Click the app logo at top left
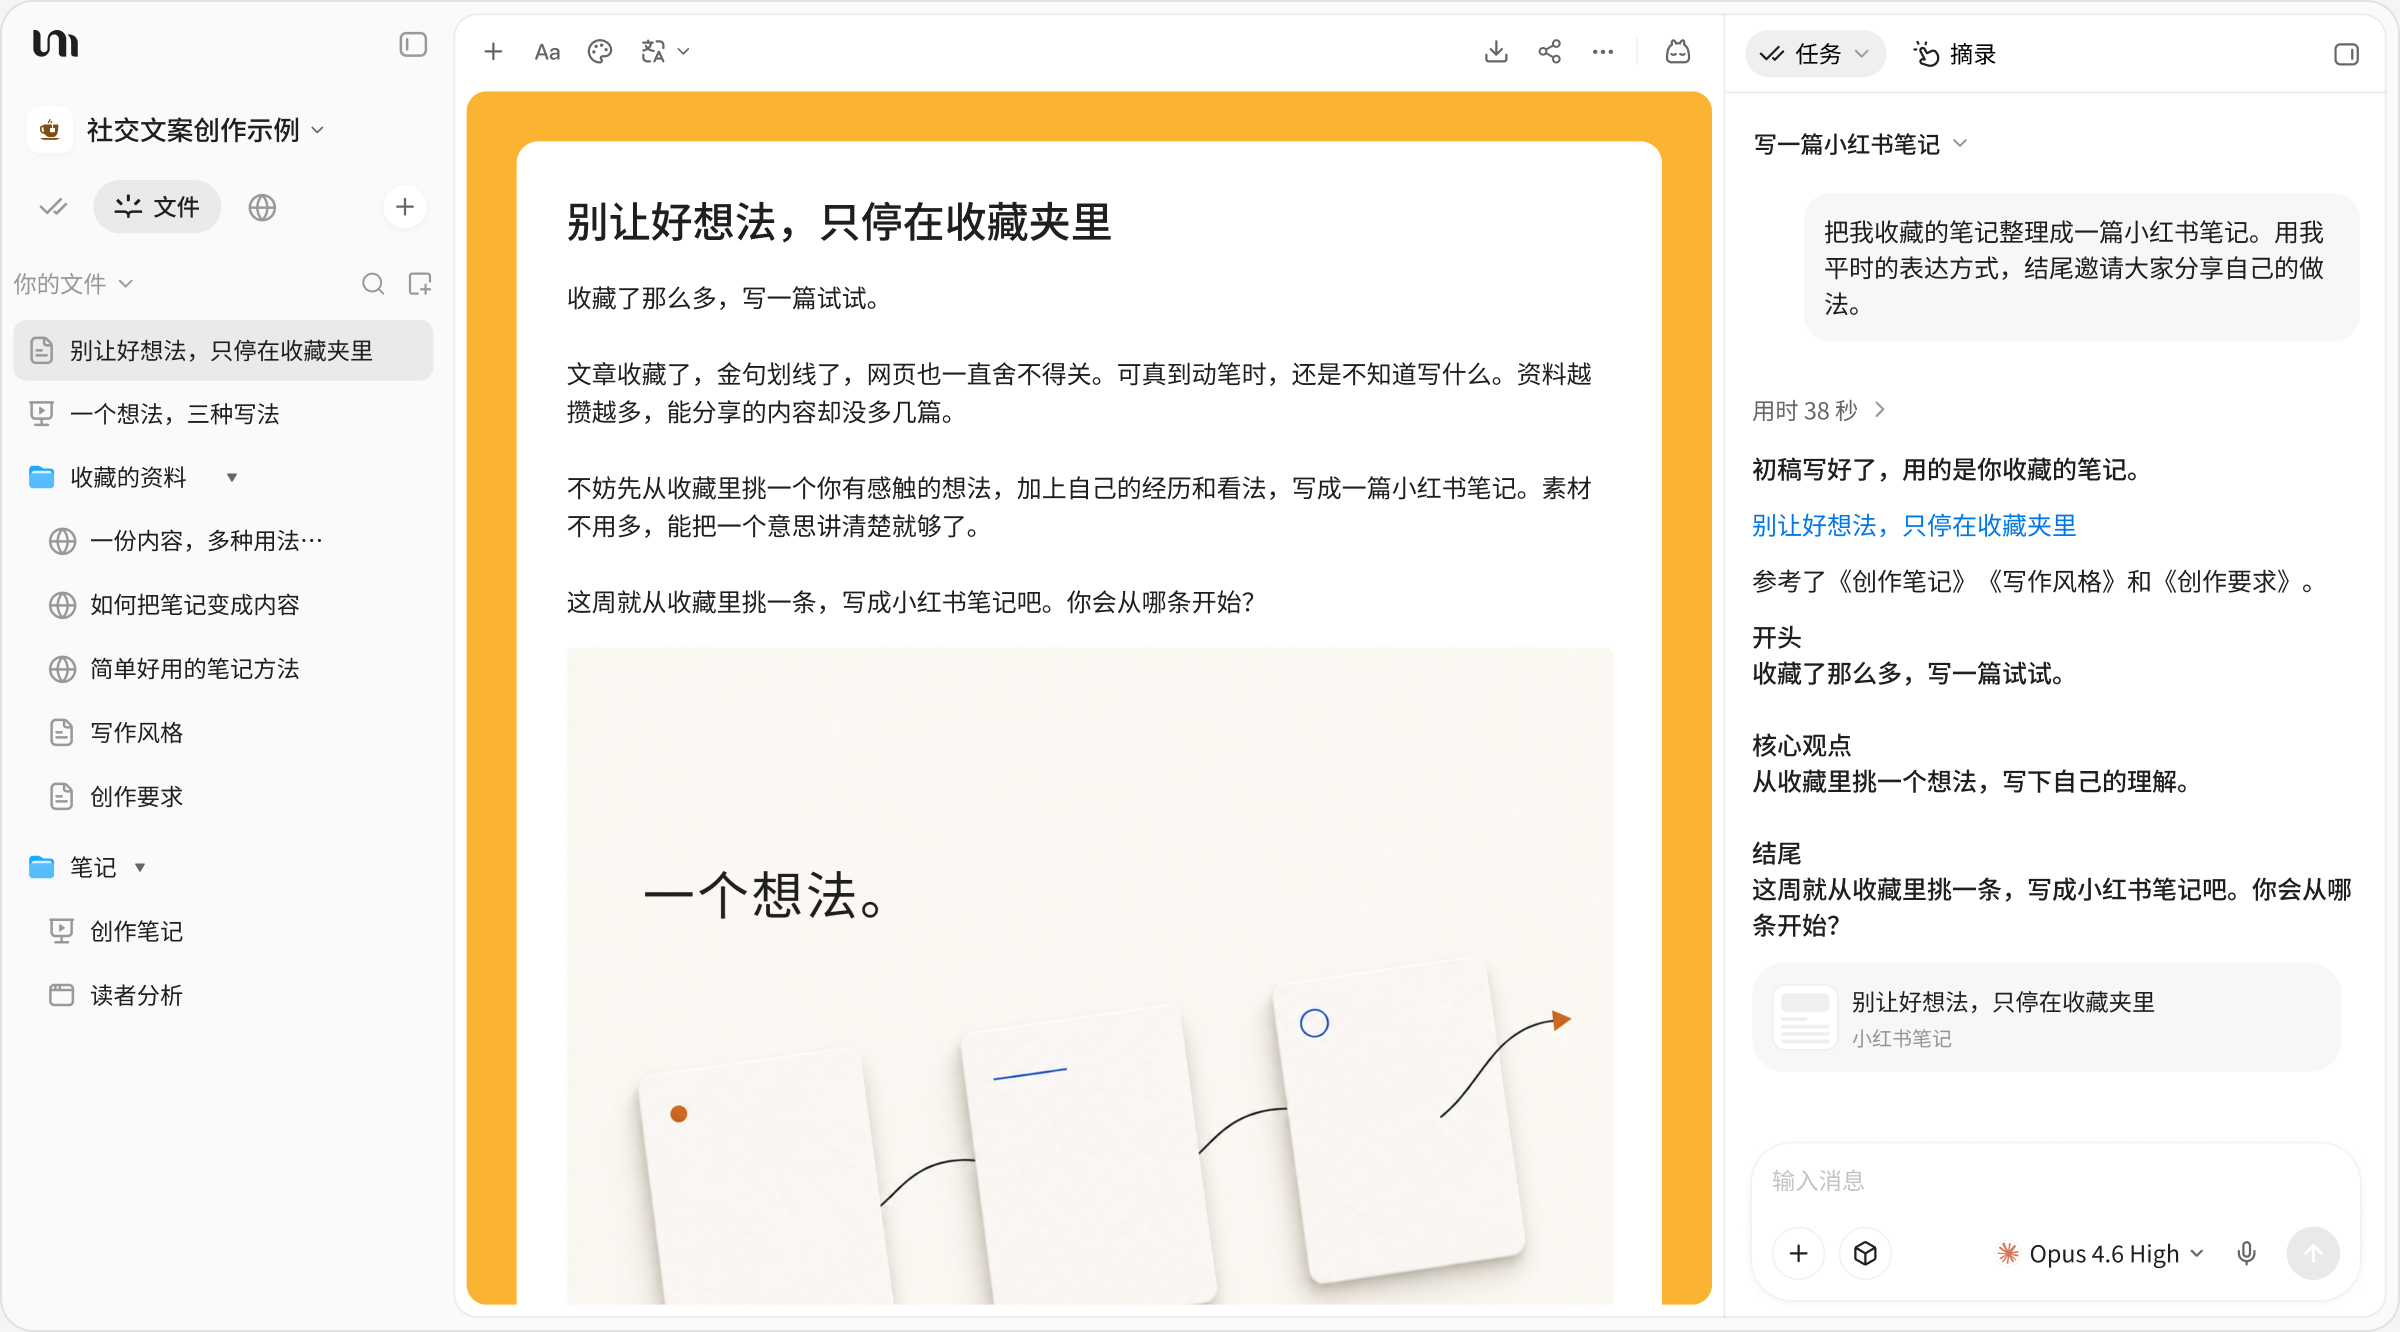Image resolution: width=2400 pixels, height=1332 pixels. (x=55, y=44)
